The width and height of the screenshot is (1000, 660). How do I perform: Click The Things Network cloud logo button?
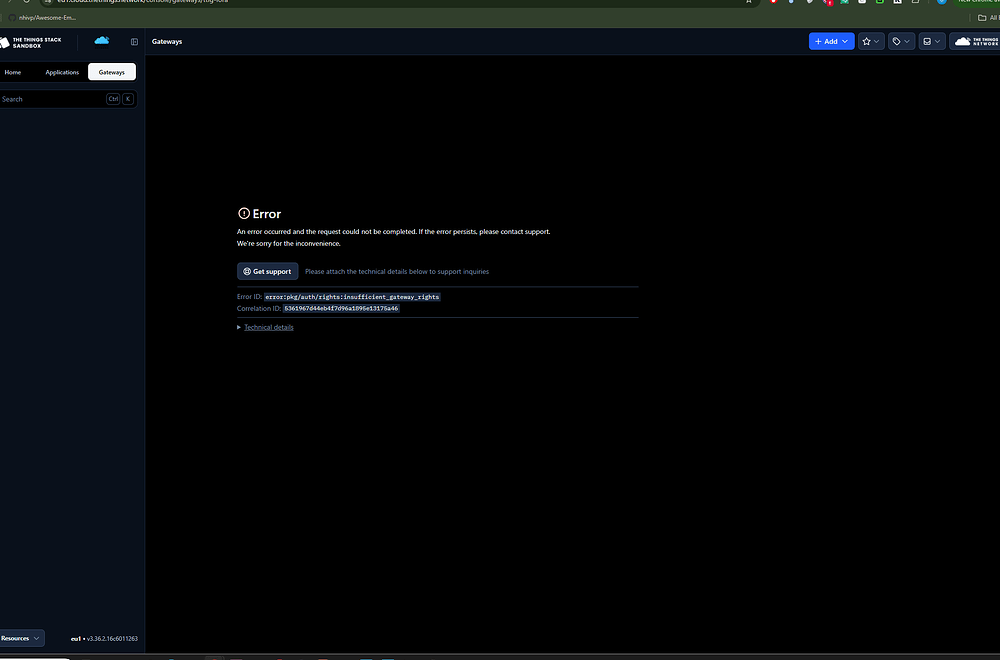(x=975, y=41)
